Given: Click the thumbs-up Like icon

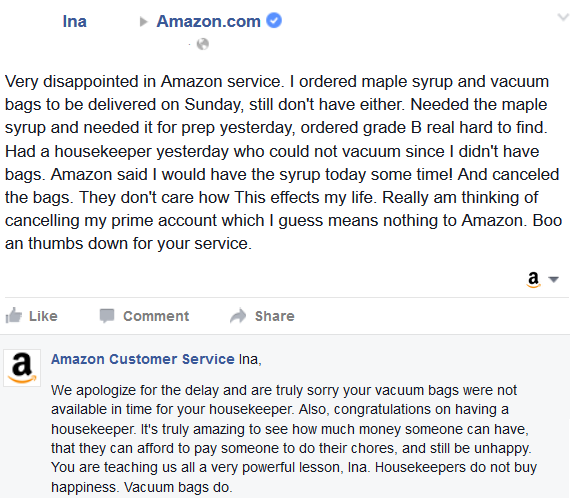Looking at the screenshot, I should tap(14, 316).
